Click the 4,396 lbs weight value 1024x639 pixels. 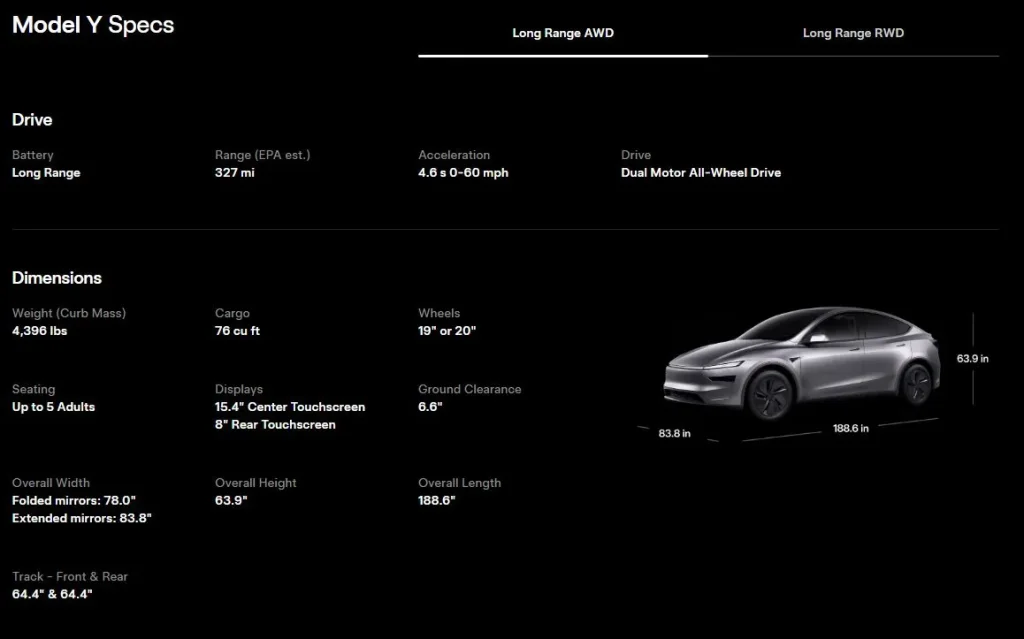pyautogui.click(x=39, y=331)
